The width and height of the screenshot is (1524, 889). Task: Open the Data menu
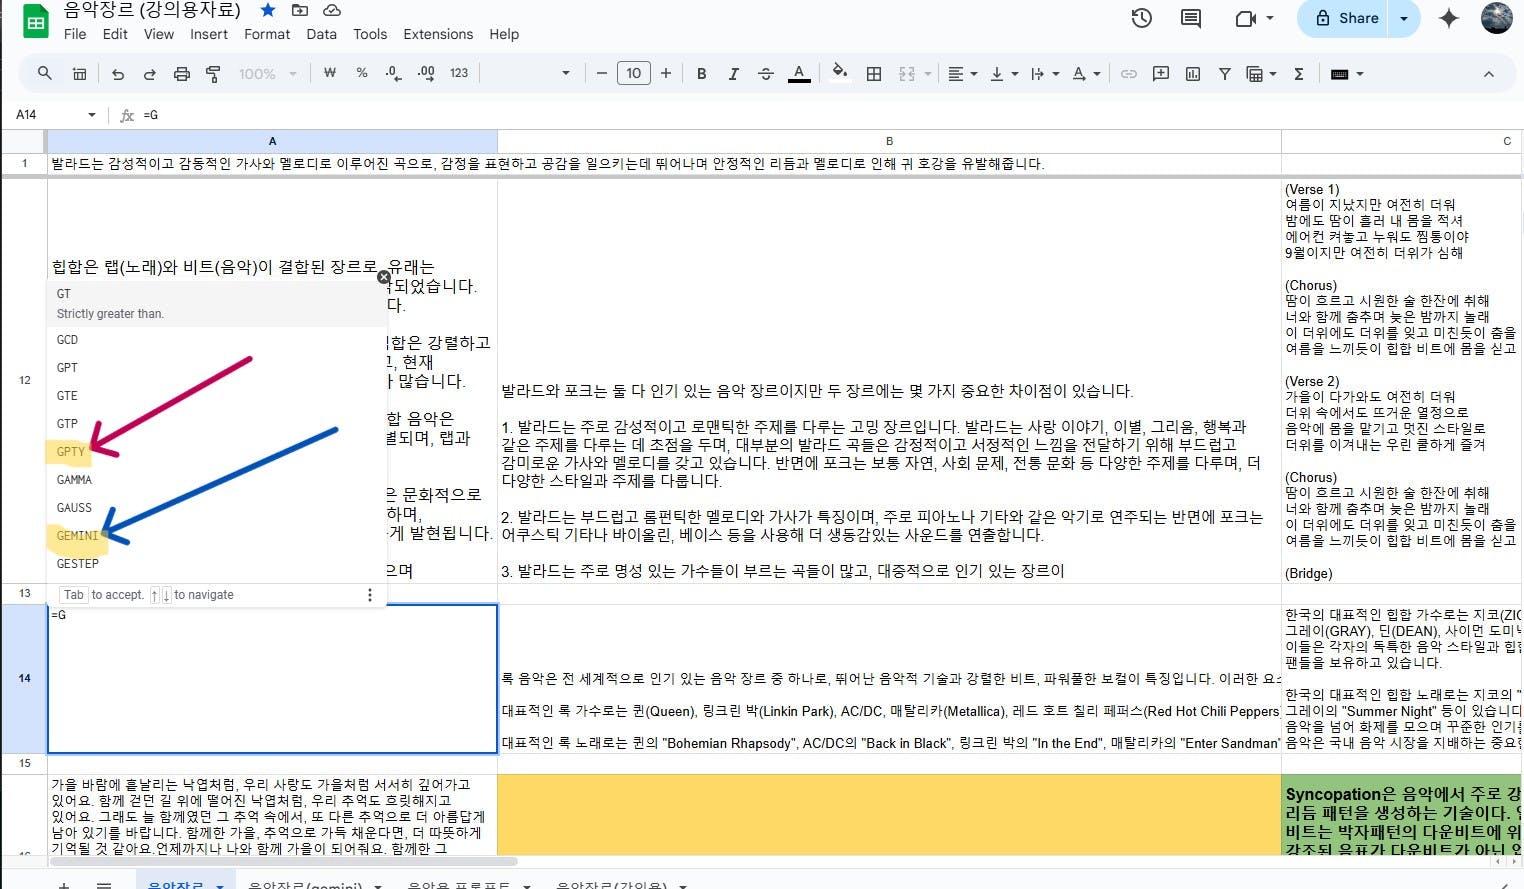[321, 34]
